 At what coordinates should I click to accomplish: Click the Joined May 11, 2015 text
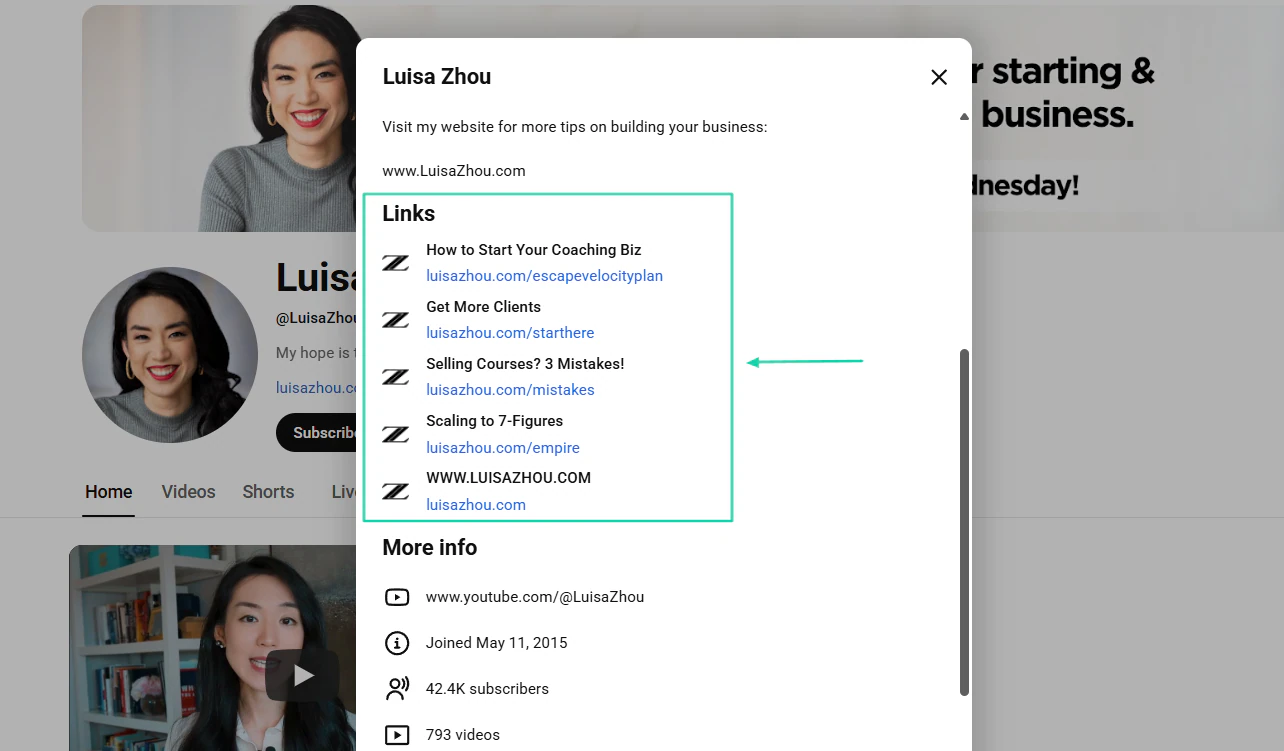pyautogui.click(x=497, y=643)
